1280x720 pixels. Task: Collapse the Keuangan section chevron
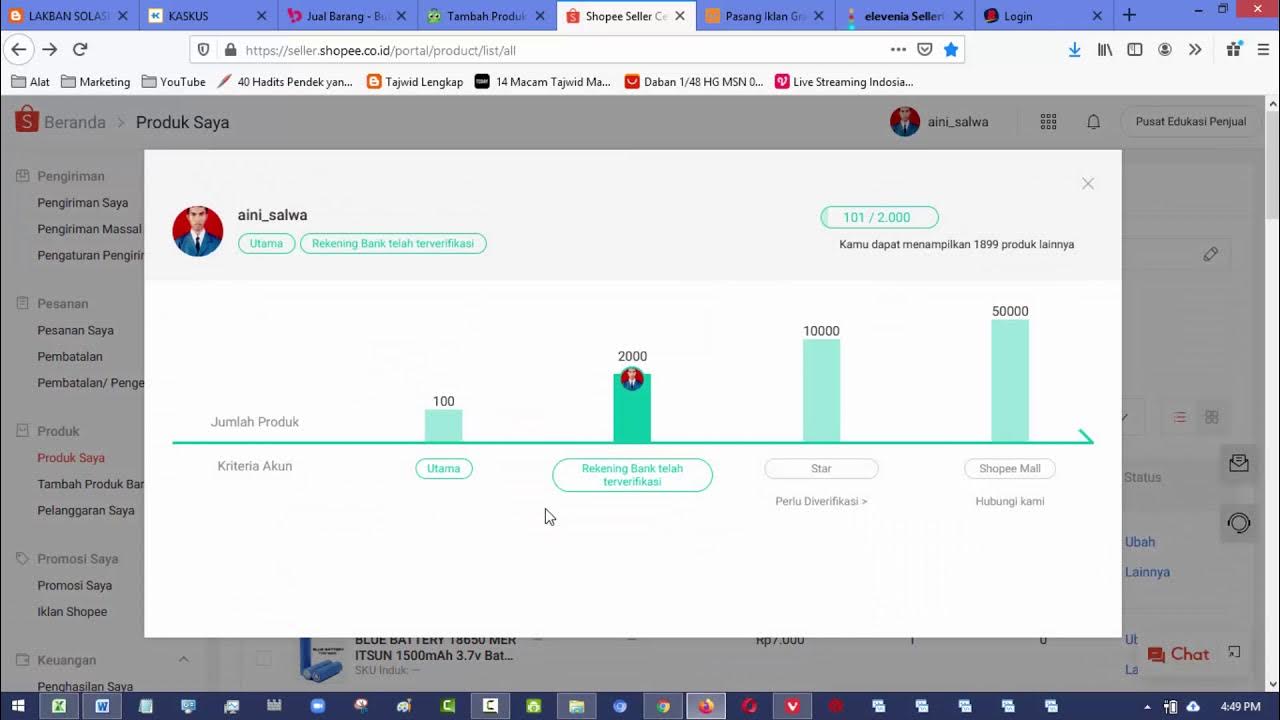pos(183,660)
